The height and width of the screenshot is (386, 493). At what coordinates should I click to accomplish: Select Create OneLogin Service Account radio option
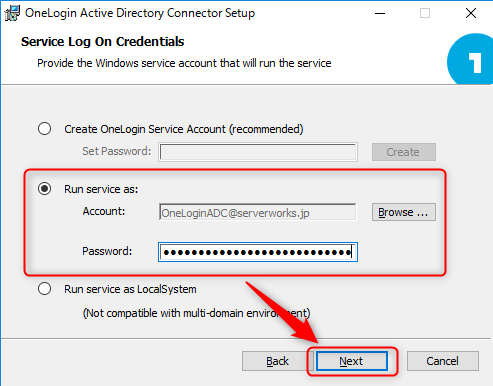[44, 129]
